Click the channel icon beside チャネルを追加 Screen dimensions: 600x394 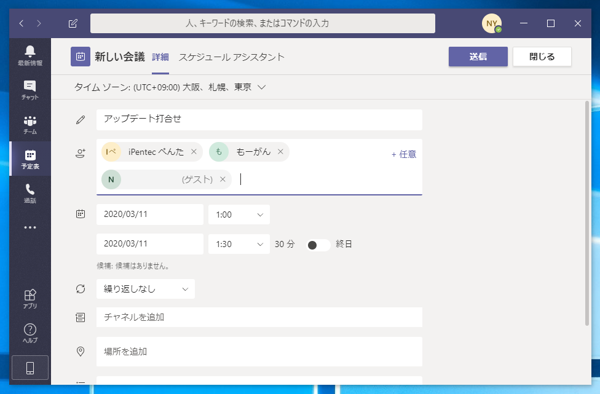click(80, 317)
